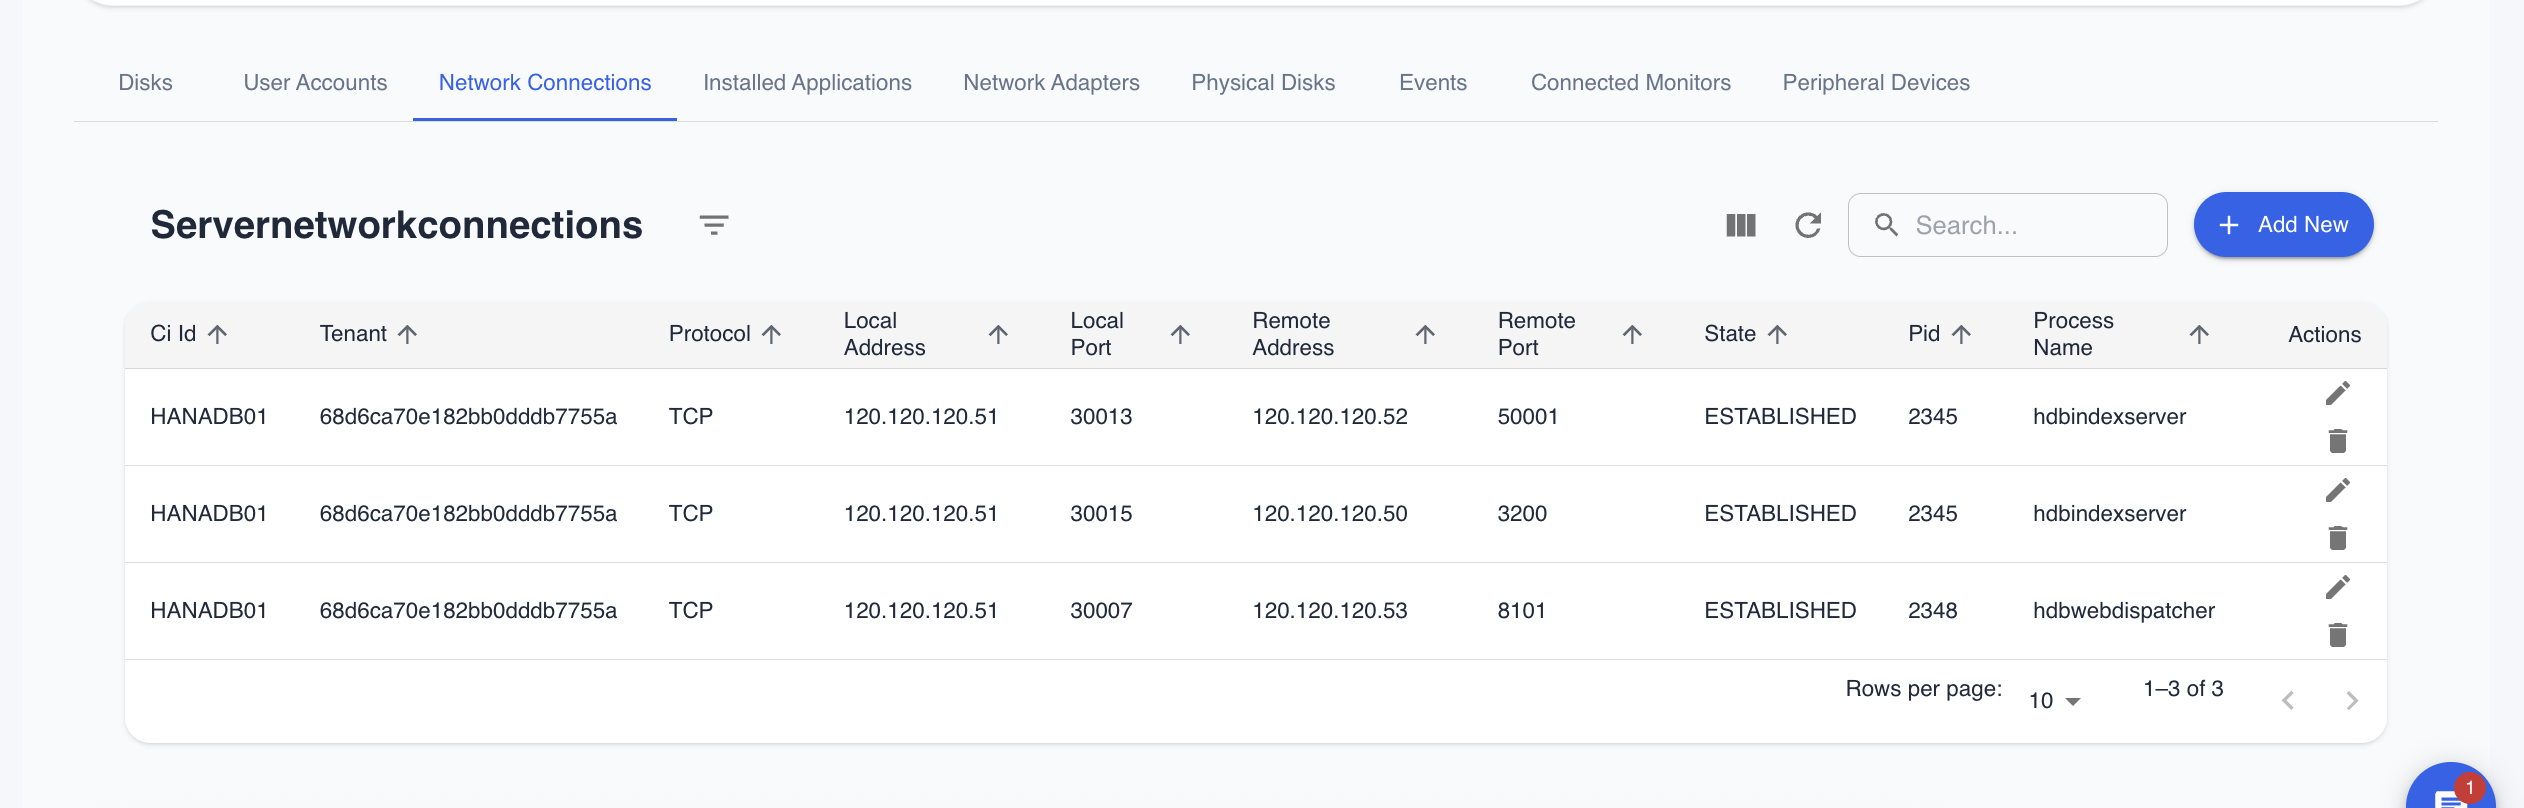Switch to the Installed Applications tab

(807, 83)
